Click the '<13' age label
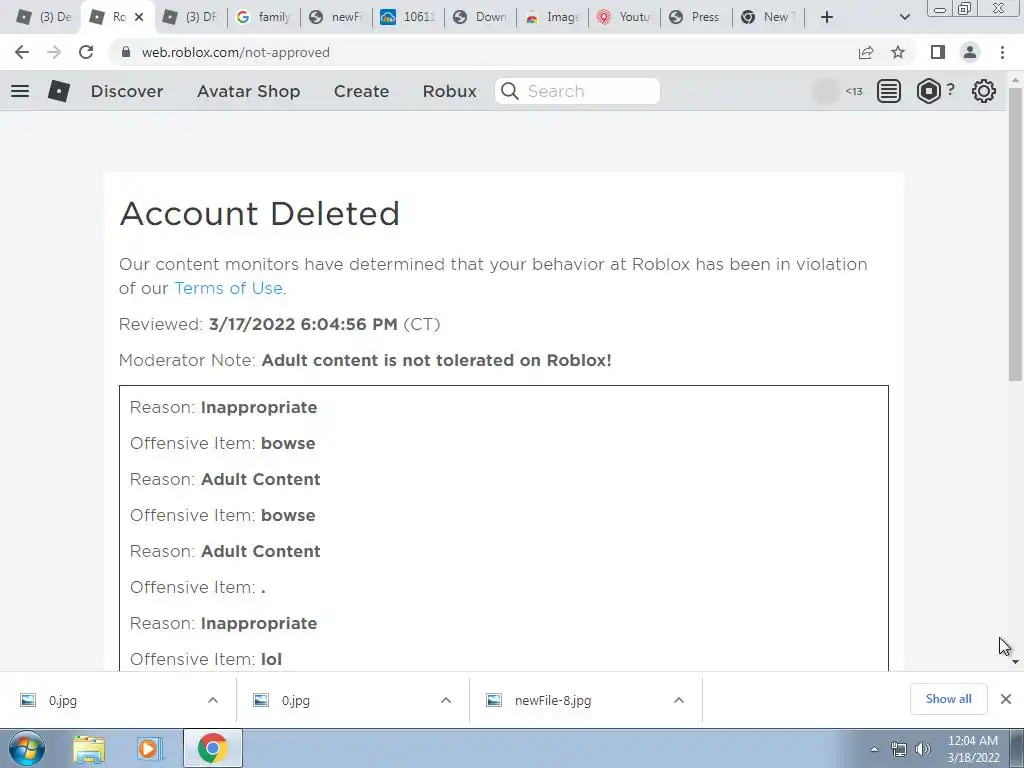Viewport: 1024px width, 768px height. point(854,91)
